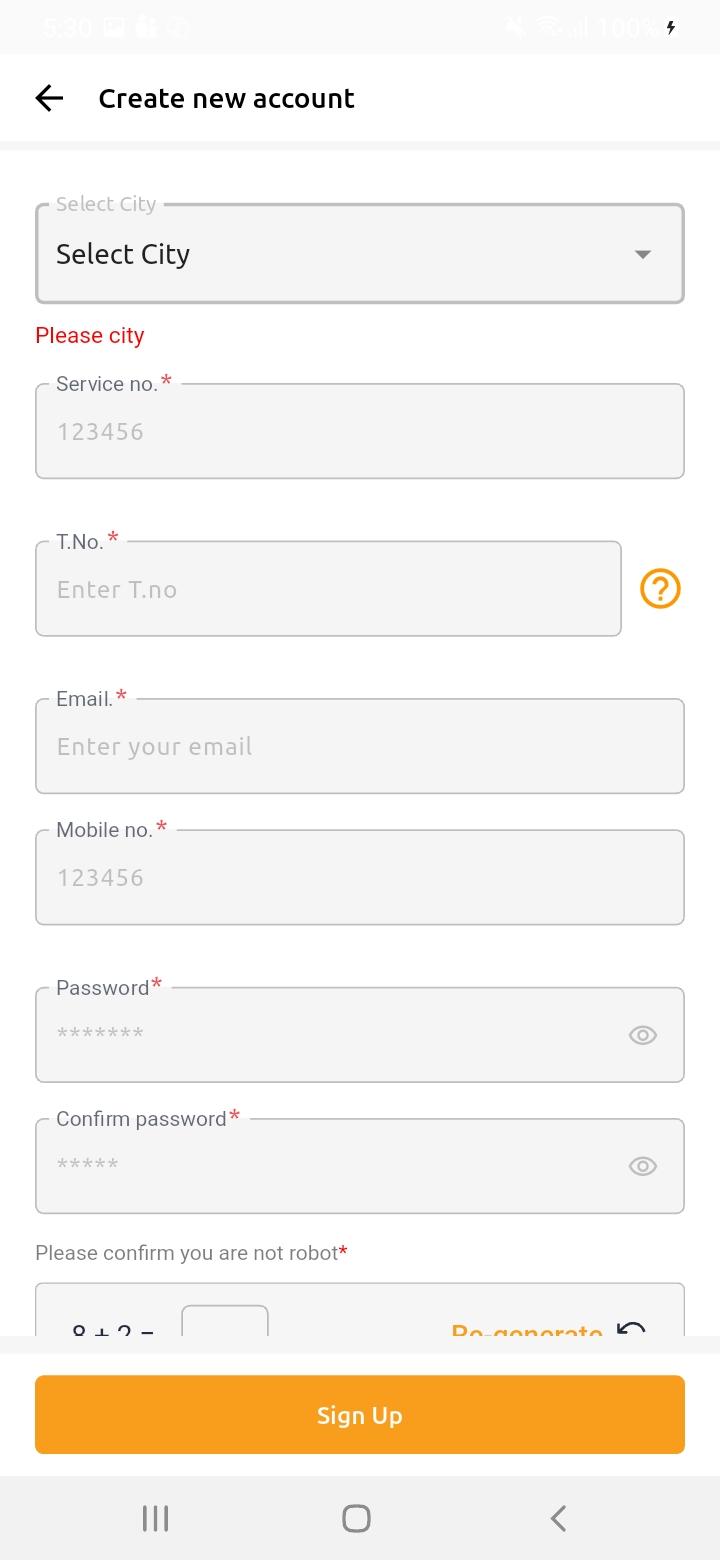Screen dimensions: 720x1560
Task: Tap the captcha refresh arrow icon
Action: tap(632, 1327)
